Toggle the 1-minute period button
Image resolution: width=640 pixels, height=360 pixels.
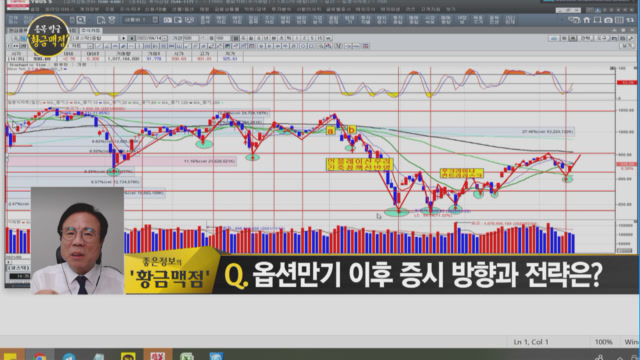(297, 38)
